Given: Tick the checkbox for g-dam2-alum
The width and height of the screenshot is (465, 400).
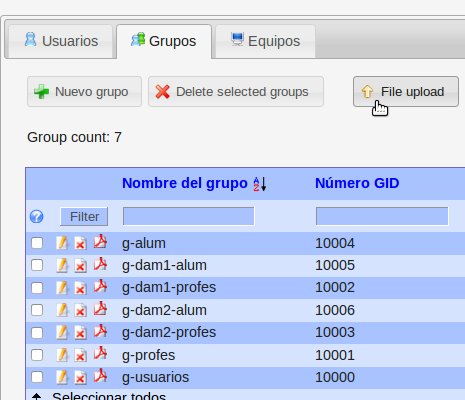Looking at the screenshot, I should point(37,310).
